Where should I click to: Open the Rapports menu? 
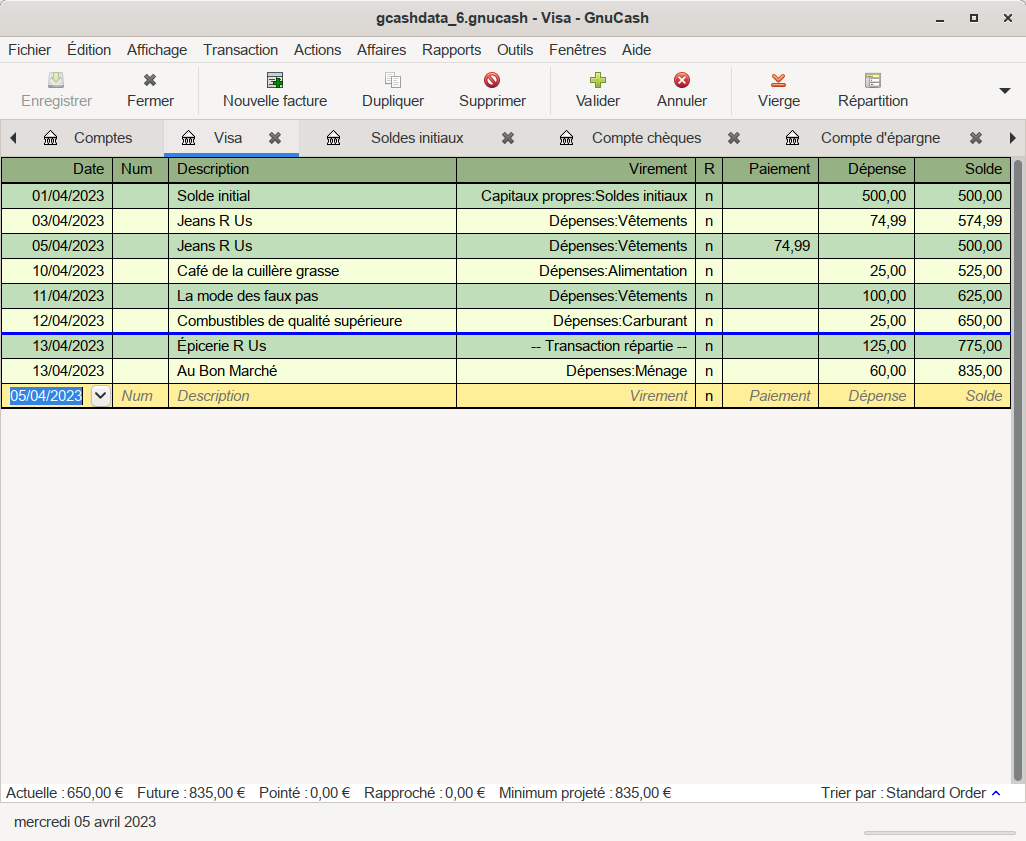coord(451,50)
